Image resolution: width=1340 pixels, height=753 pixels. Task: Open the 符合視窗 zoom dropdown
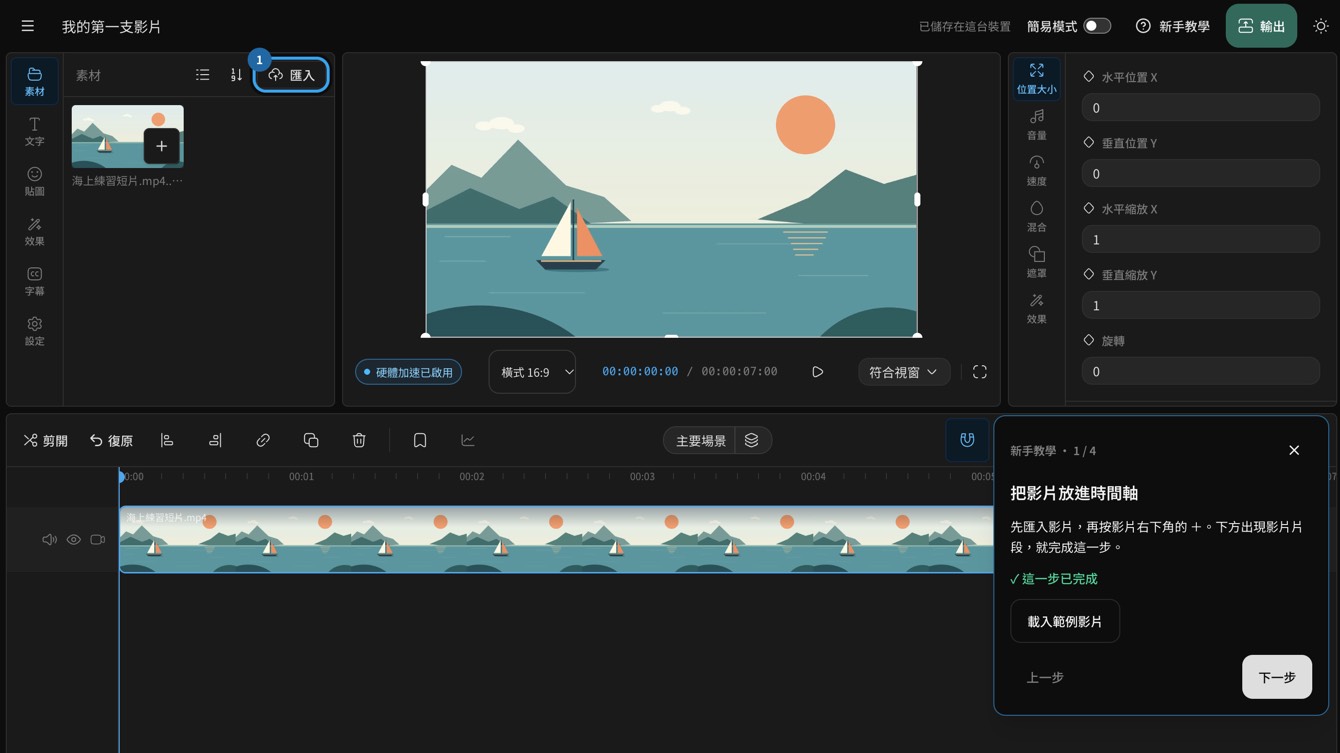[x=903, y=372]
